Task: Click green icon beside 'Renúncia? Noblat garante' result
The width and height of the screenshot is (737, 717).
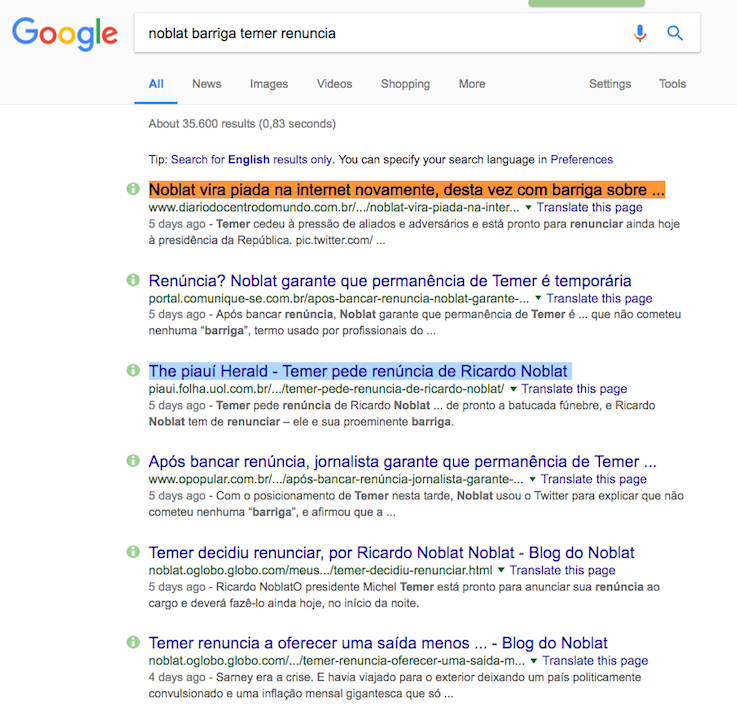Action: [133, 281]
